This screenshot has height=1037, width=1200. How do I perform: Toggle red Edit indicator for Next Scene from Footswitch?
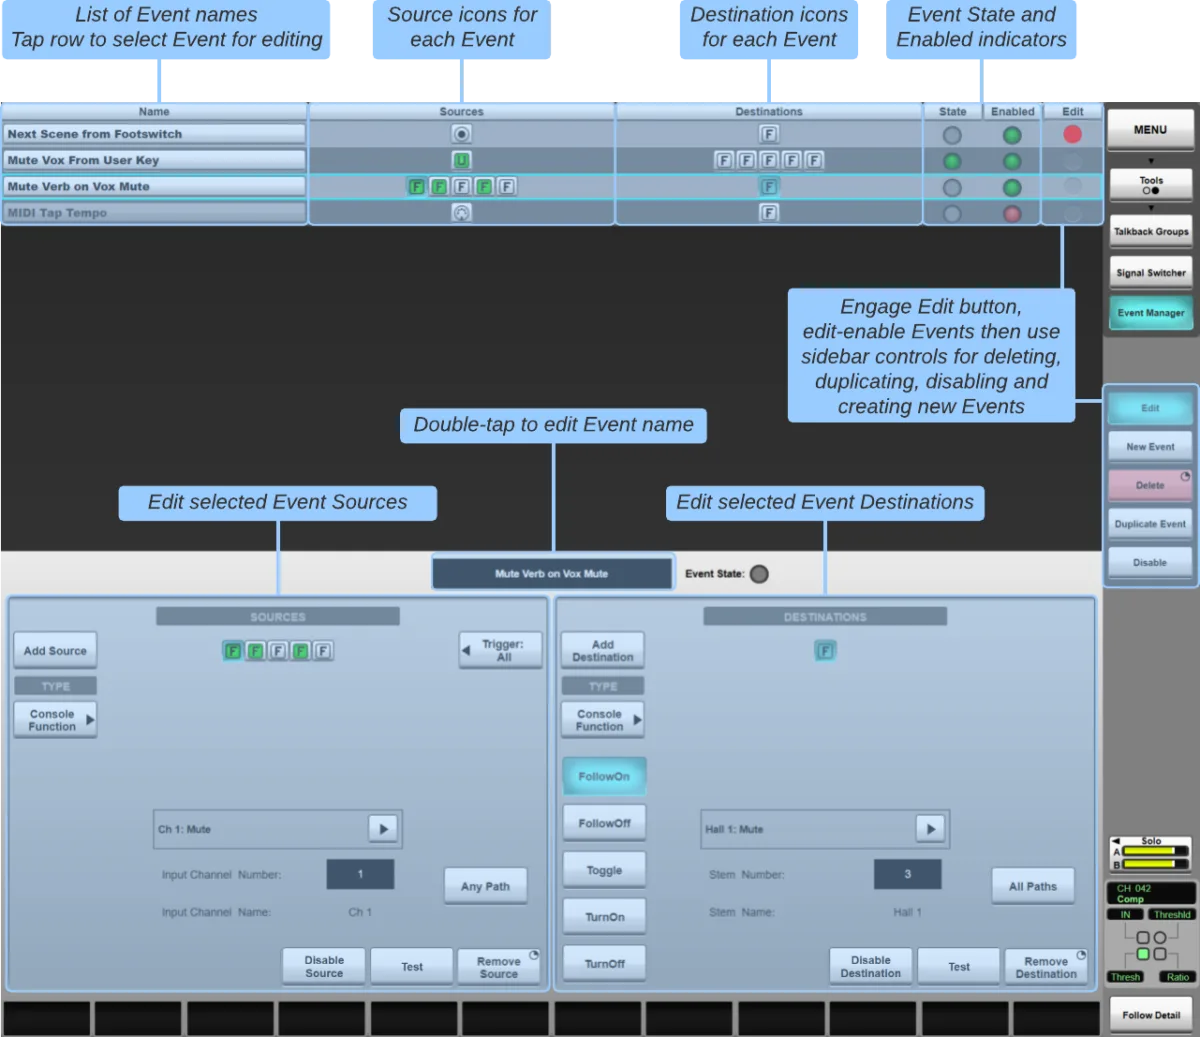tap(1072, 134)
